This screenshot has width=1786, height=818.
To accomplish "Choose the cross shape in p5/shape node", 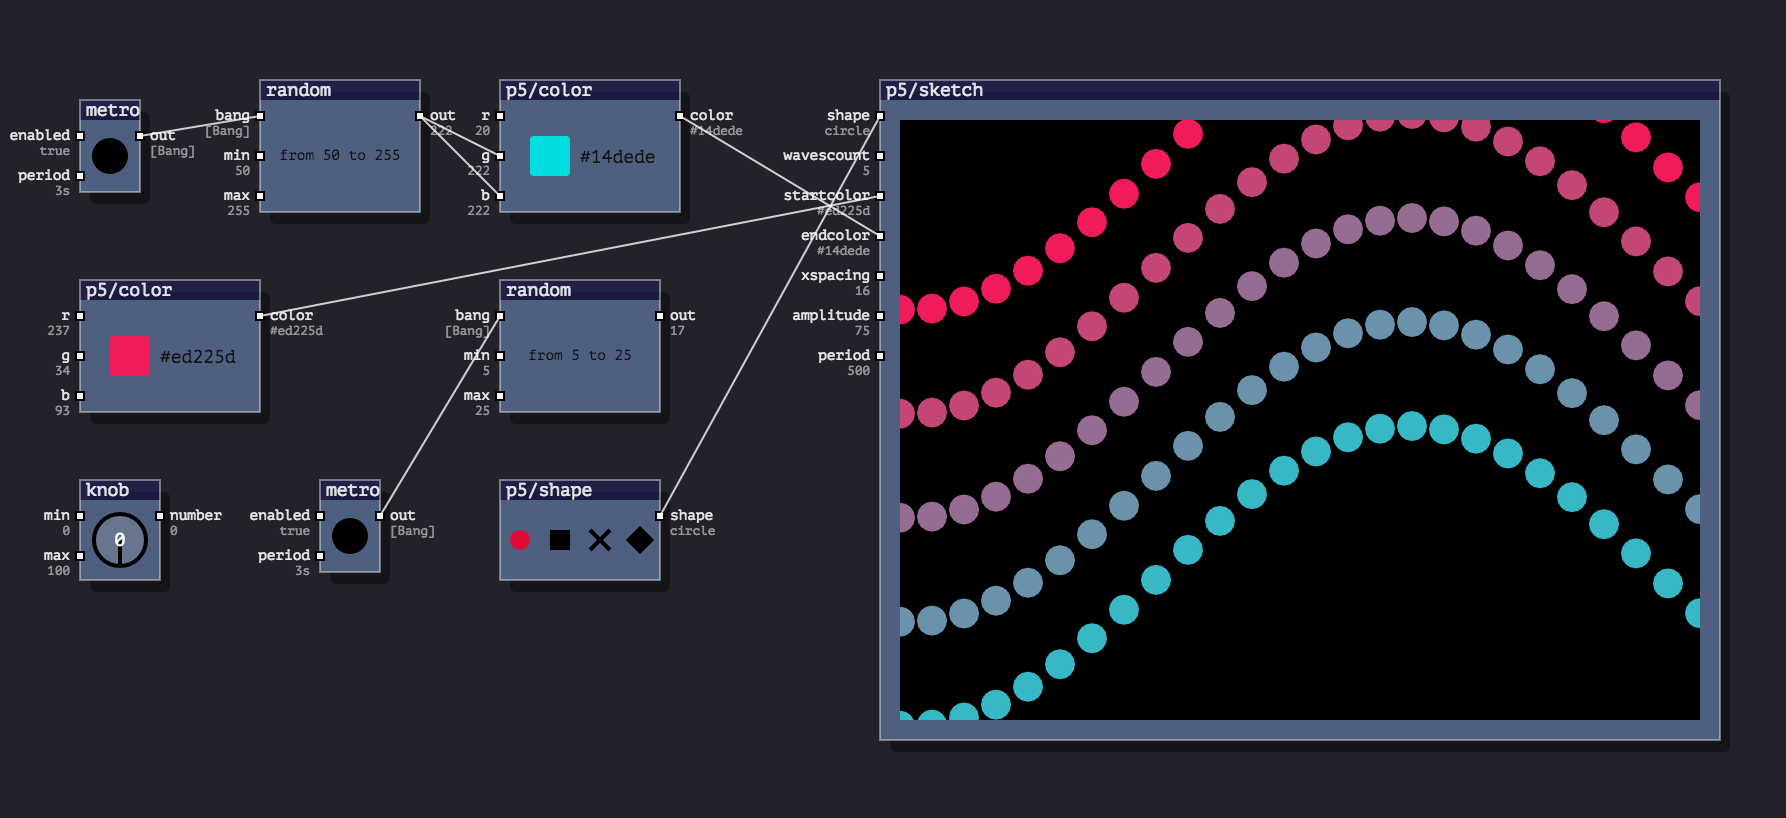I will tap(600, 540).
